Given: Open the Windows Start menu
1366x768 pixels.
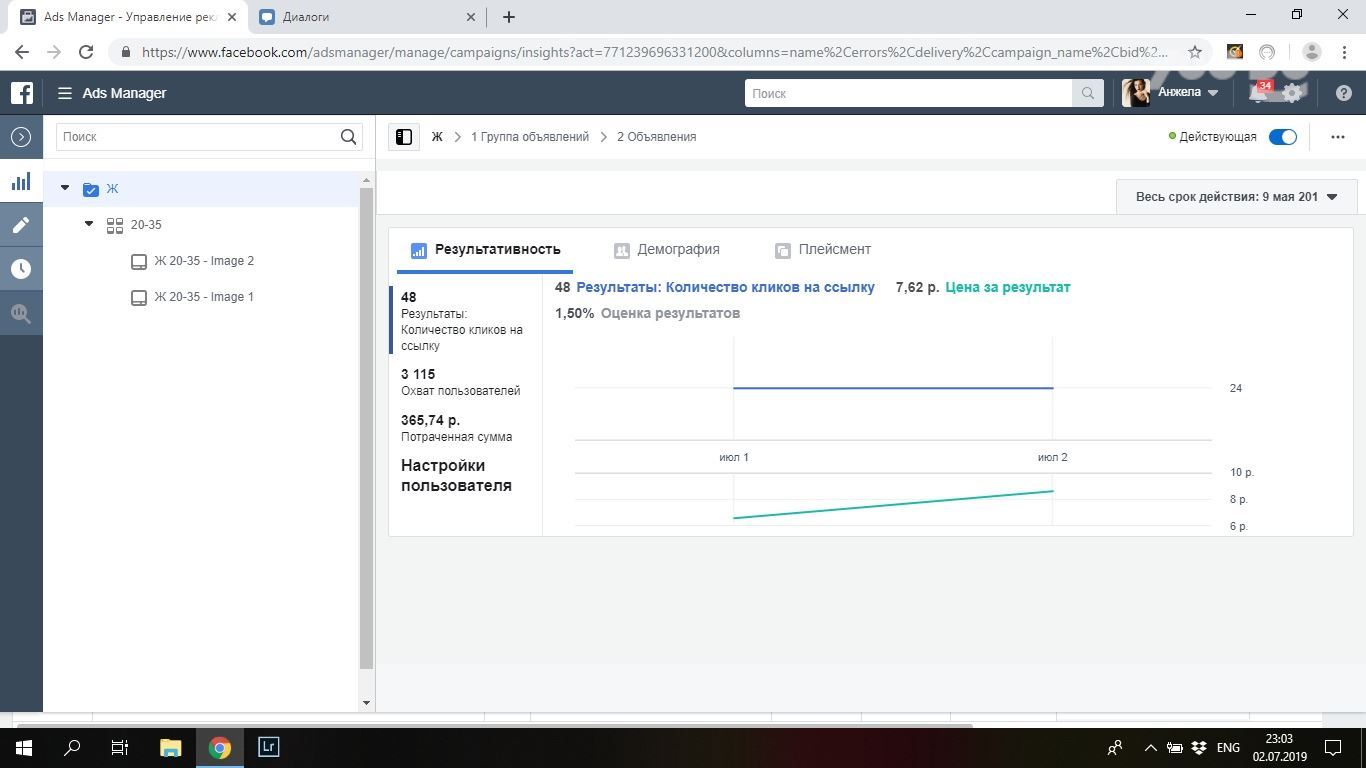Looking at the screenshot, I should coord(24,747).
